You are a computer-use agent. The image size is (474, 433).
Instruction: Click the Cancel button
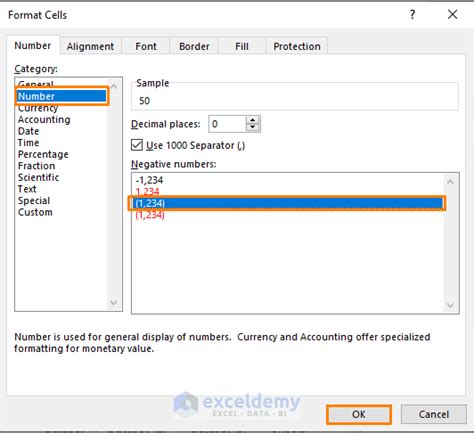point(434,414)
